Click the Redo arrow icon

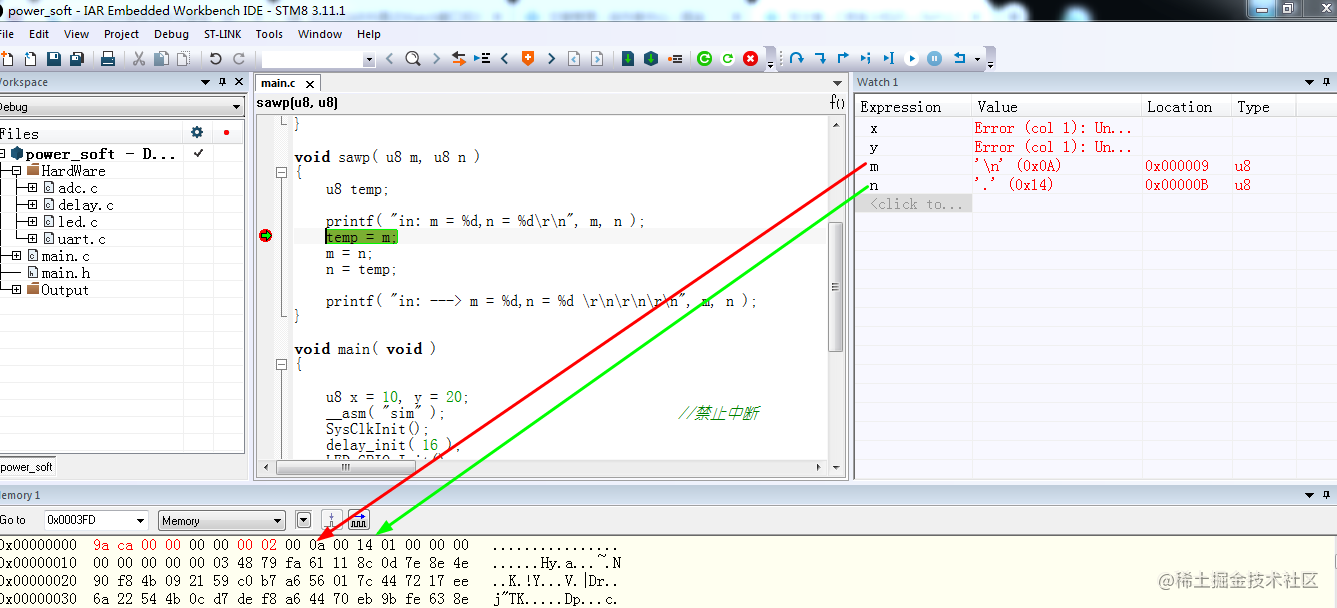238,59
